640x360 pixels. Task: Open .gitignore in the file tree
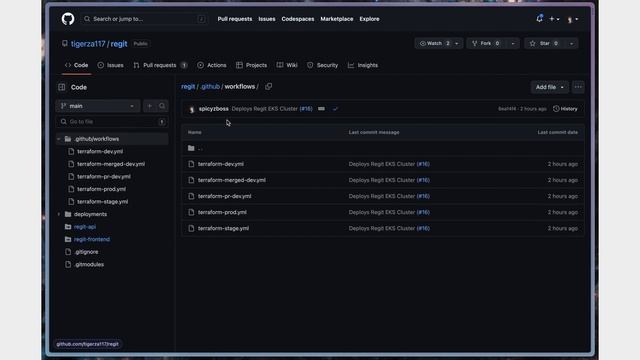[x=87, y=252]
